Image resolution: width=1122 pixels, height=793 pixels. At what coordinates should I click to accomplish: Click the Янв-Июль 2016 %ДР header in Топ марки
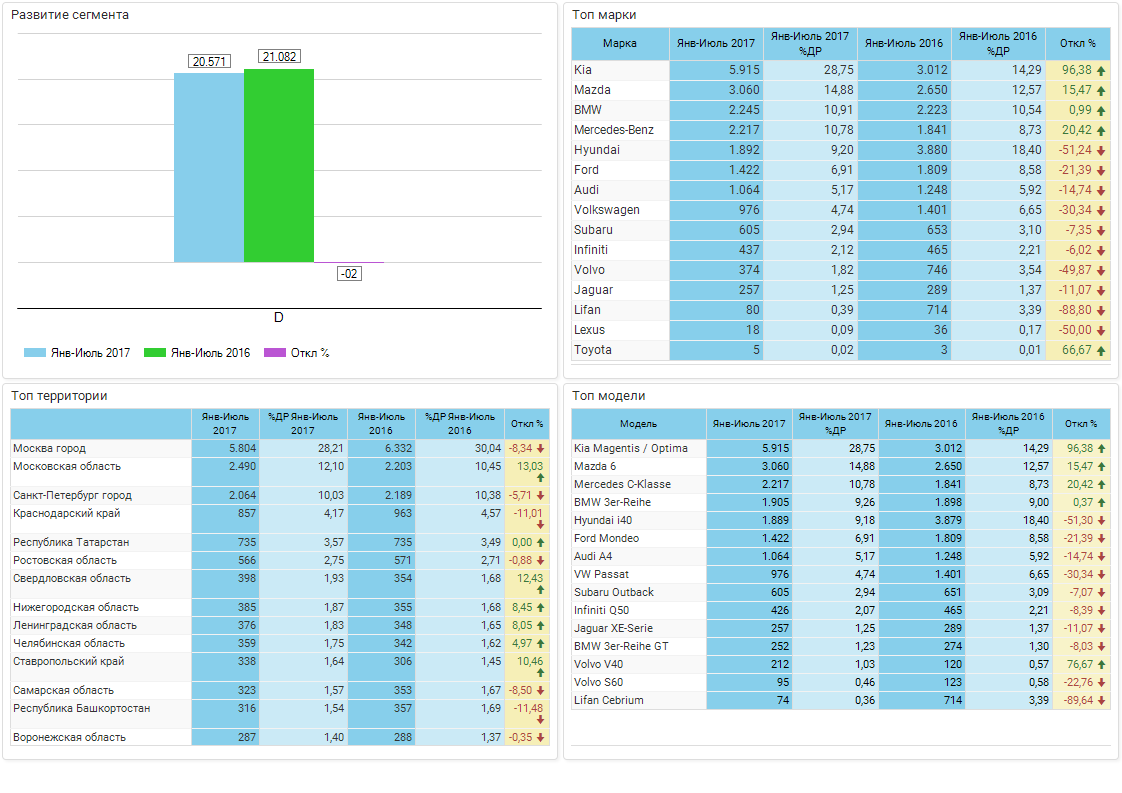click(x=998, y=44)
